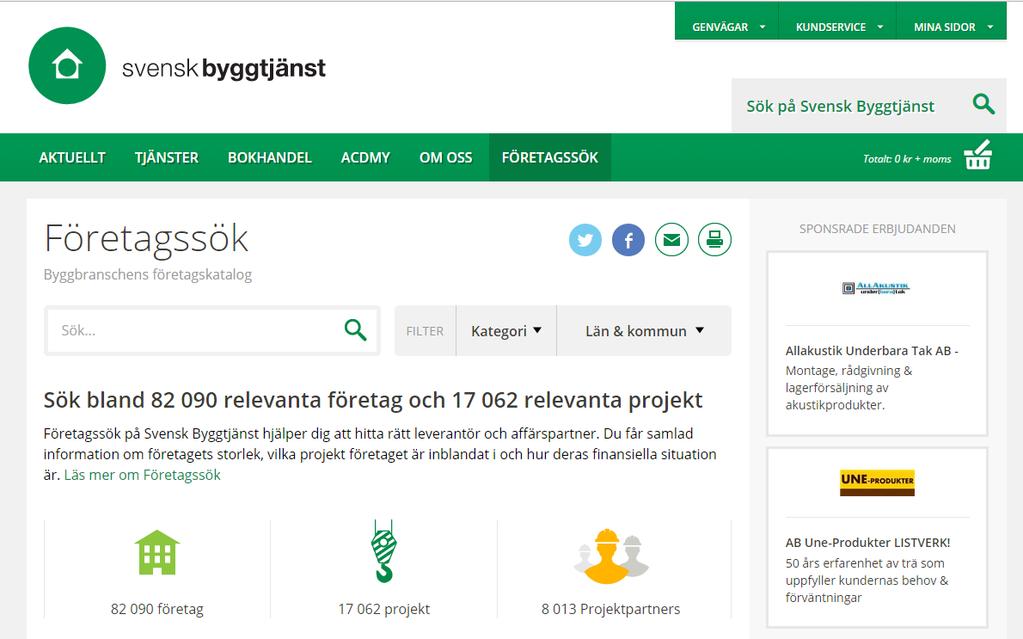Expand the Mina sidor dropdown
This screenshot has height=639, width=1023.
coord(953,27)
